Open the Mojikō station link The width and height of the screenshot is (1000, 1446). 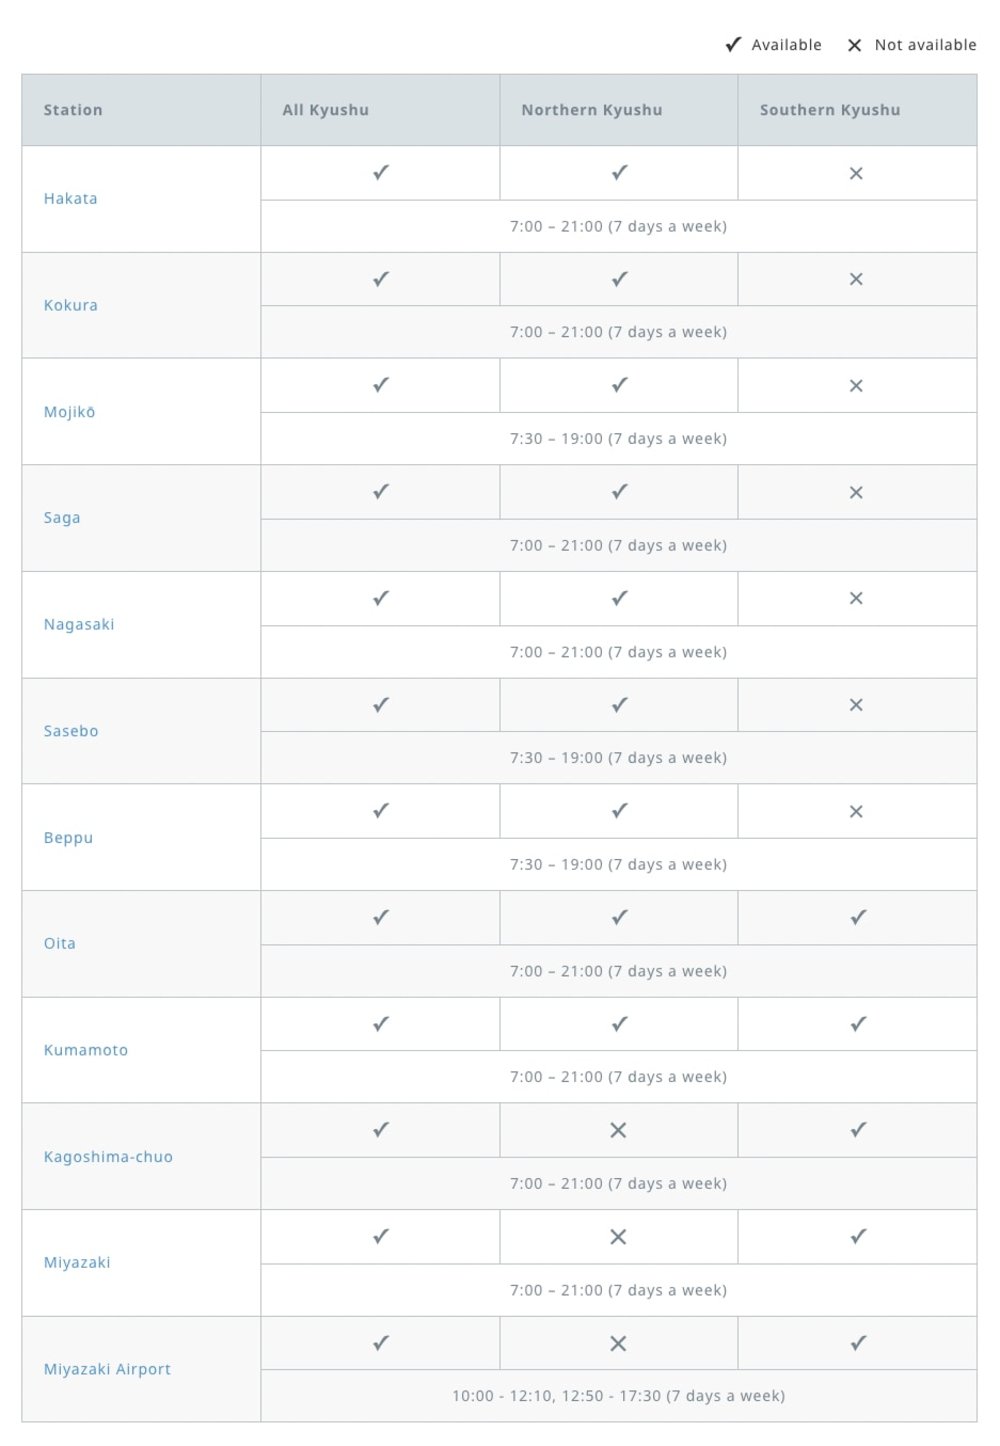pos(69,412)
